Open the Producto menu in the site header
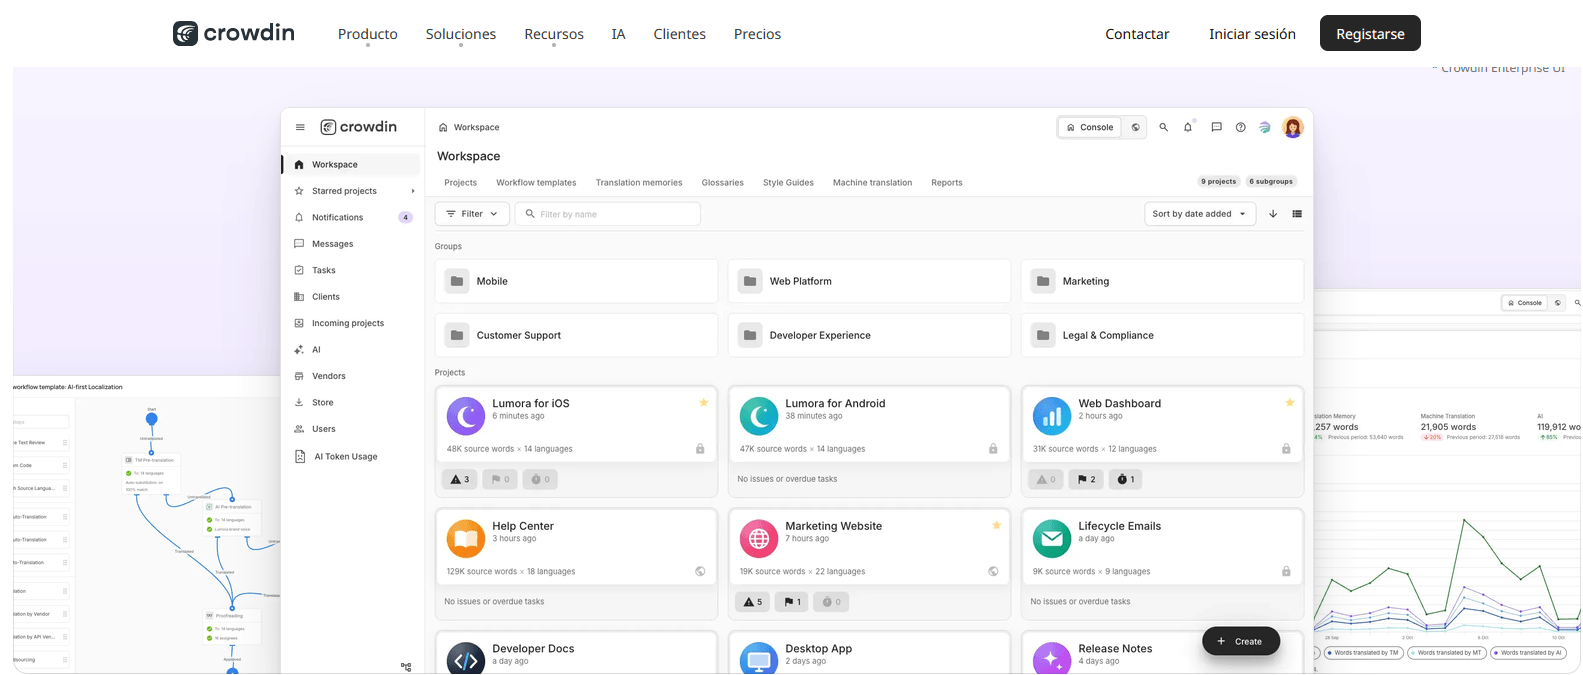The image size is (1583, 675). point(368,34)
